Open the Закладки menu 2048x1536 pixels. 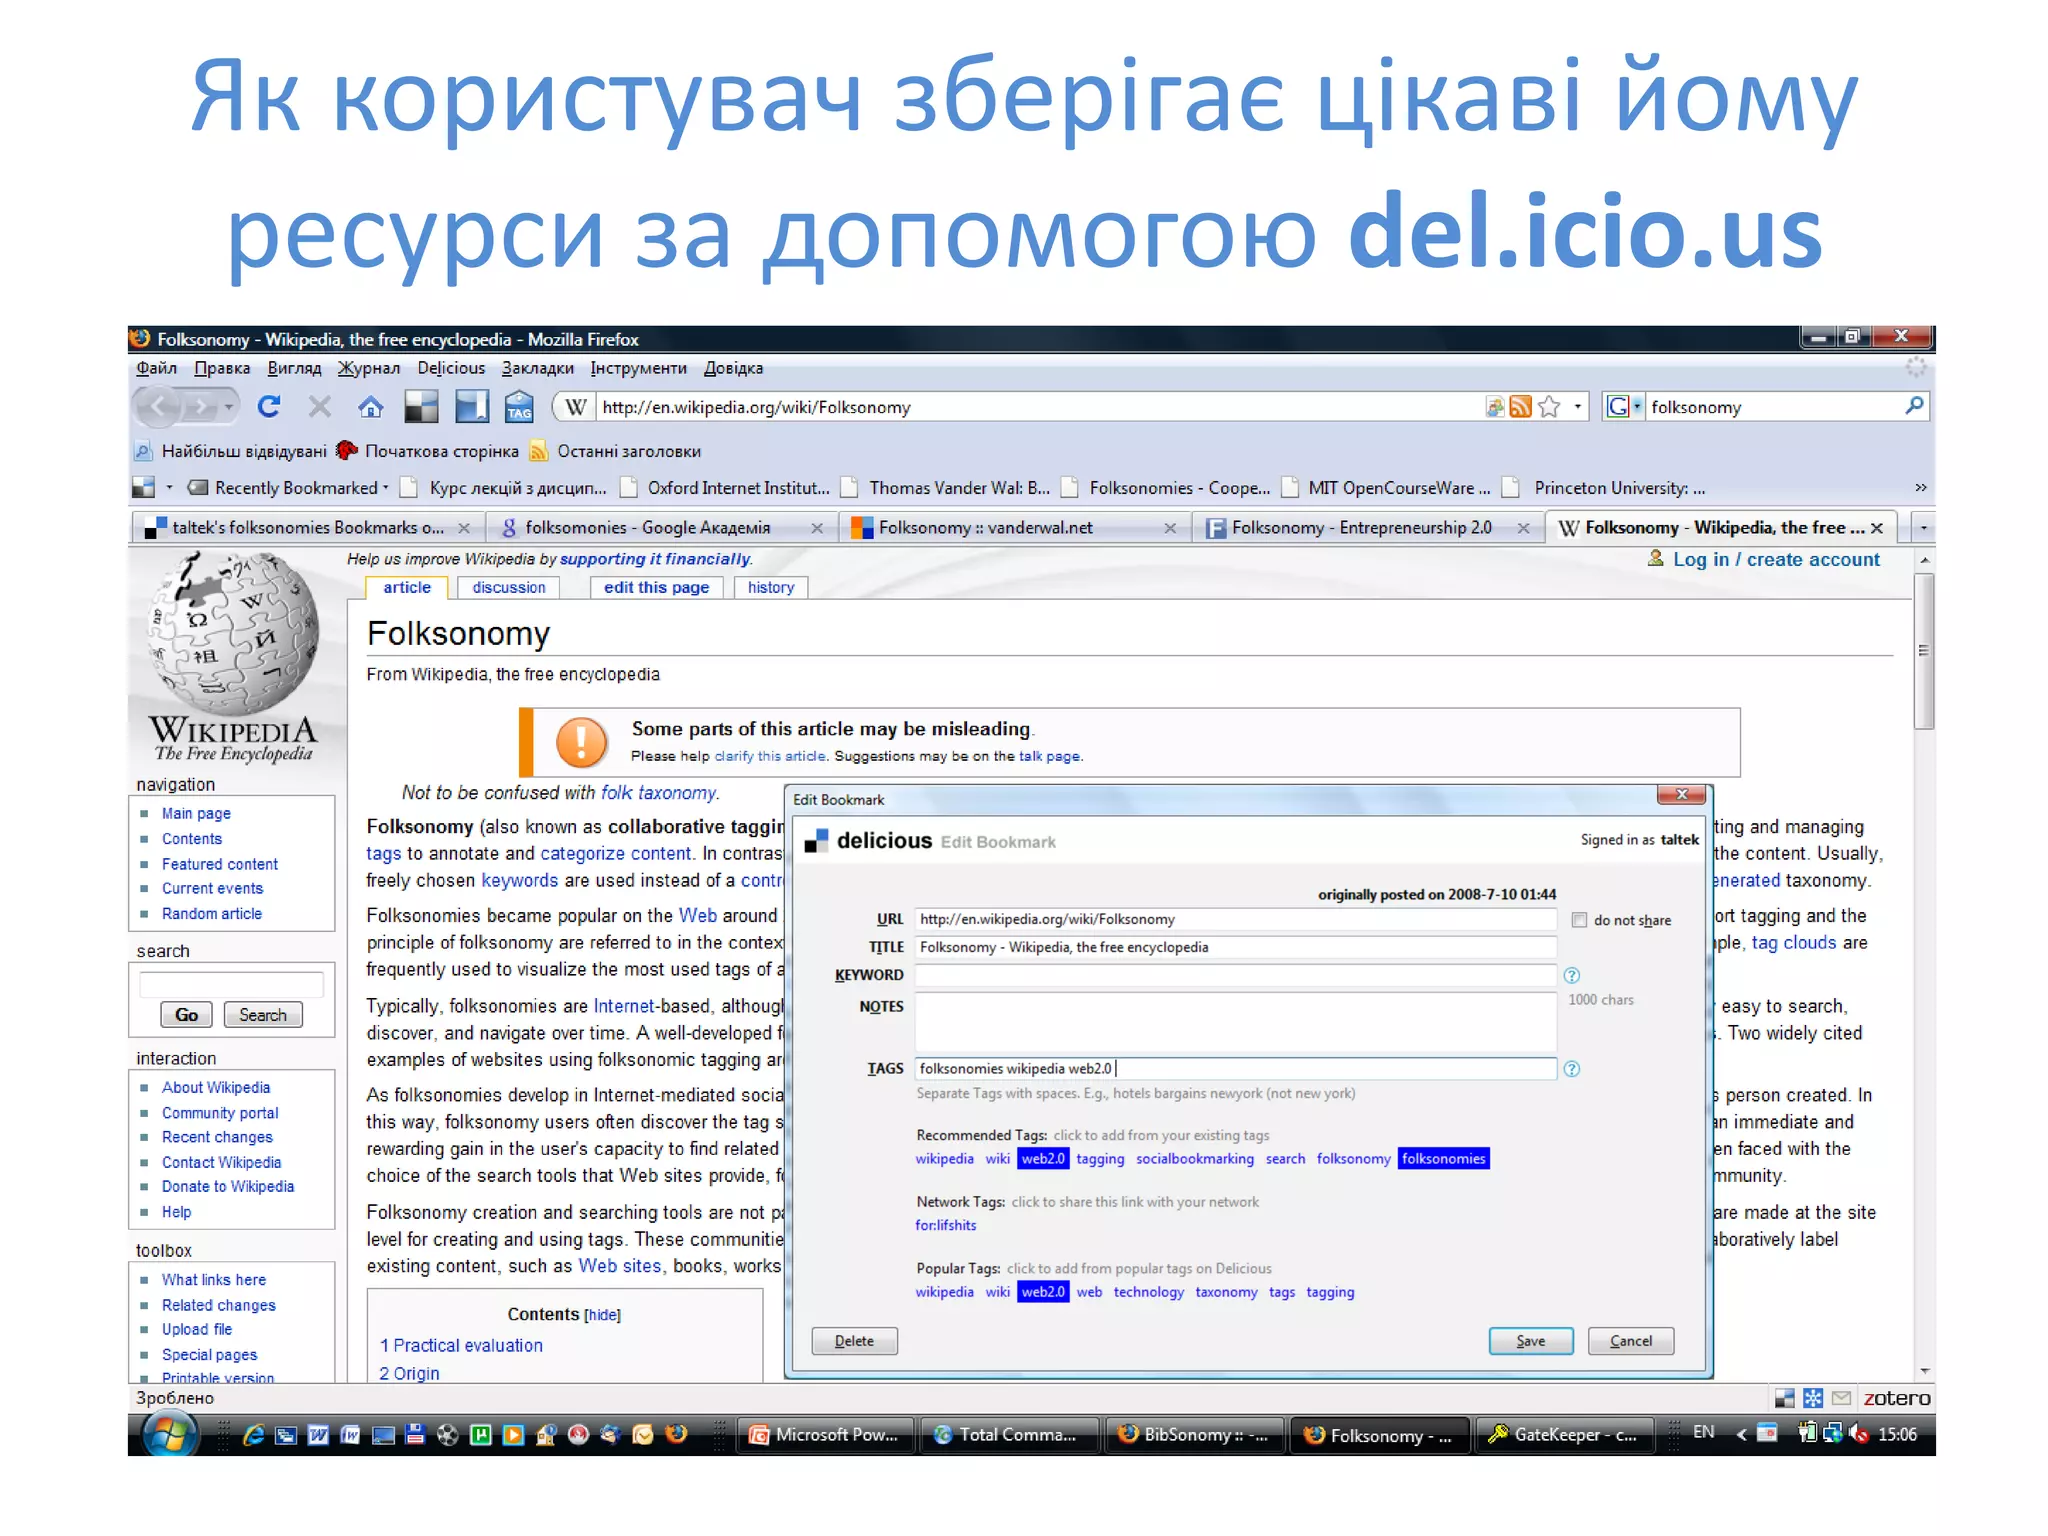(537, 368)
